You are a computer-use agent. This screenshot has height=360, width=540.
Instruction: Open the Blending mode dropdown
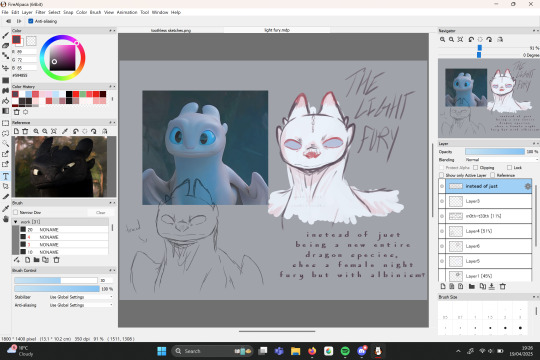(x=501, y=160)
